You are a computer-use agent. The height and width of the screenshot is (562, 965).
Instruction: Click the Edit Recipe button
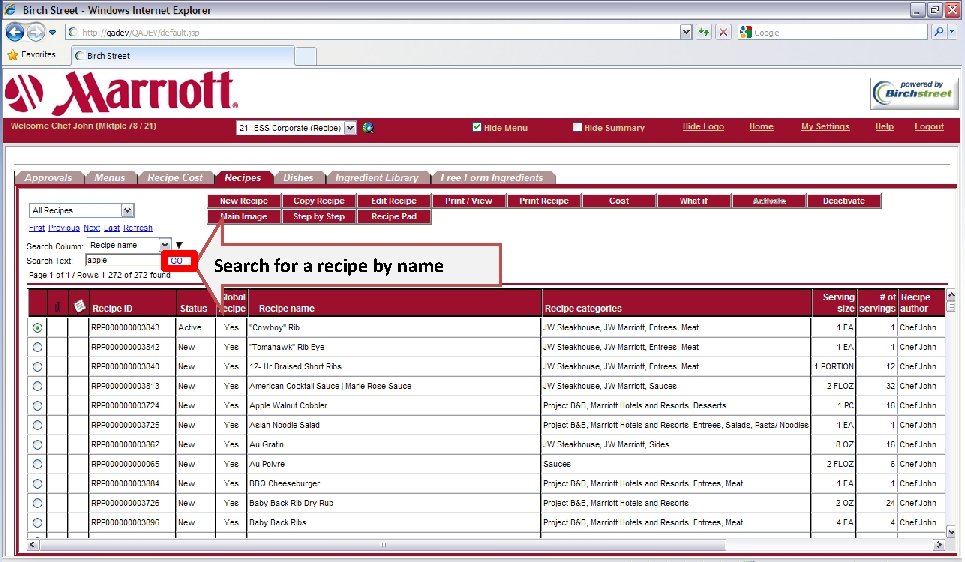(394, 201)
